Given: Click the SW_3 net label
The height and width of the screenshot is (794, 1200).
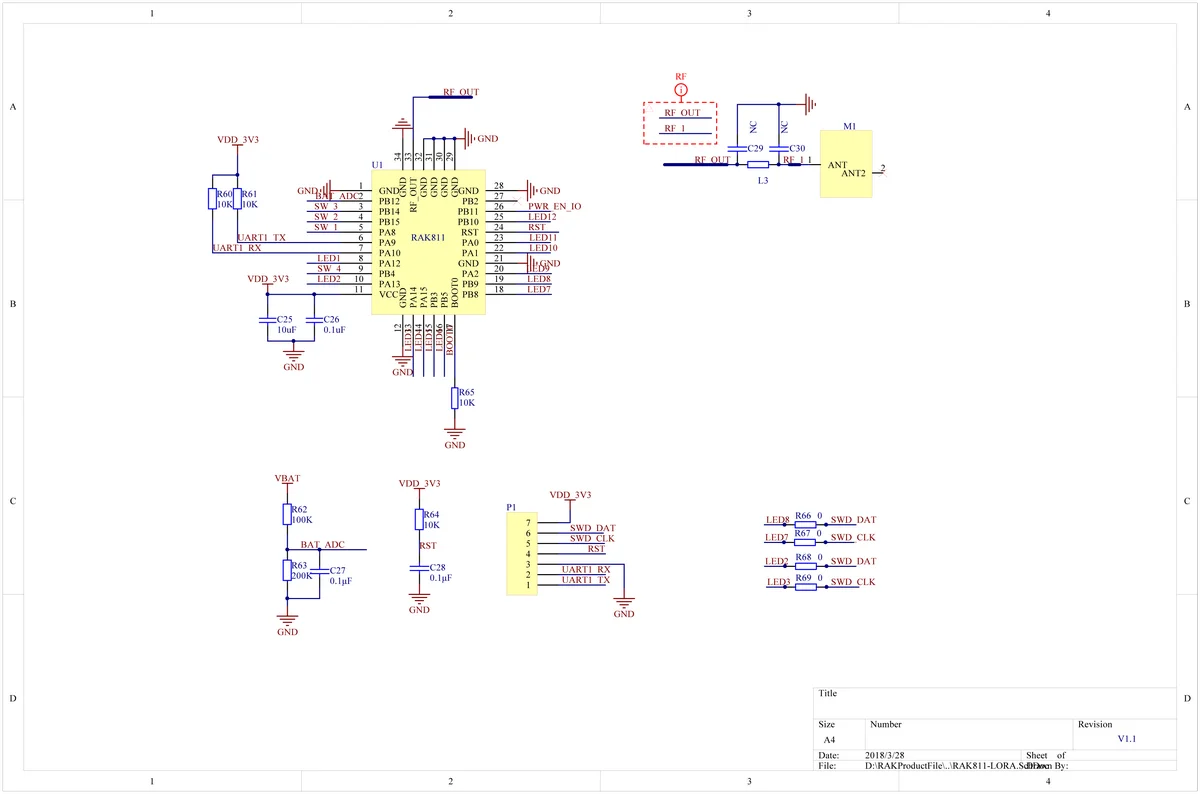Looking at the screenshot, I should pos(326,206).
